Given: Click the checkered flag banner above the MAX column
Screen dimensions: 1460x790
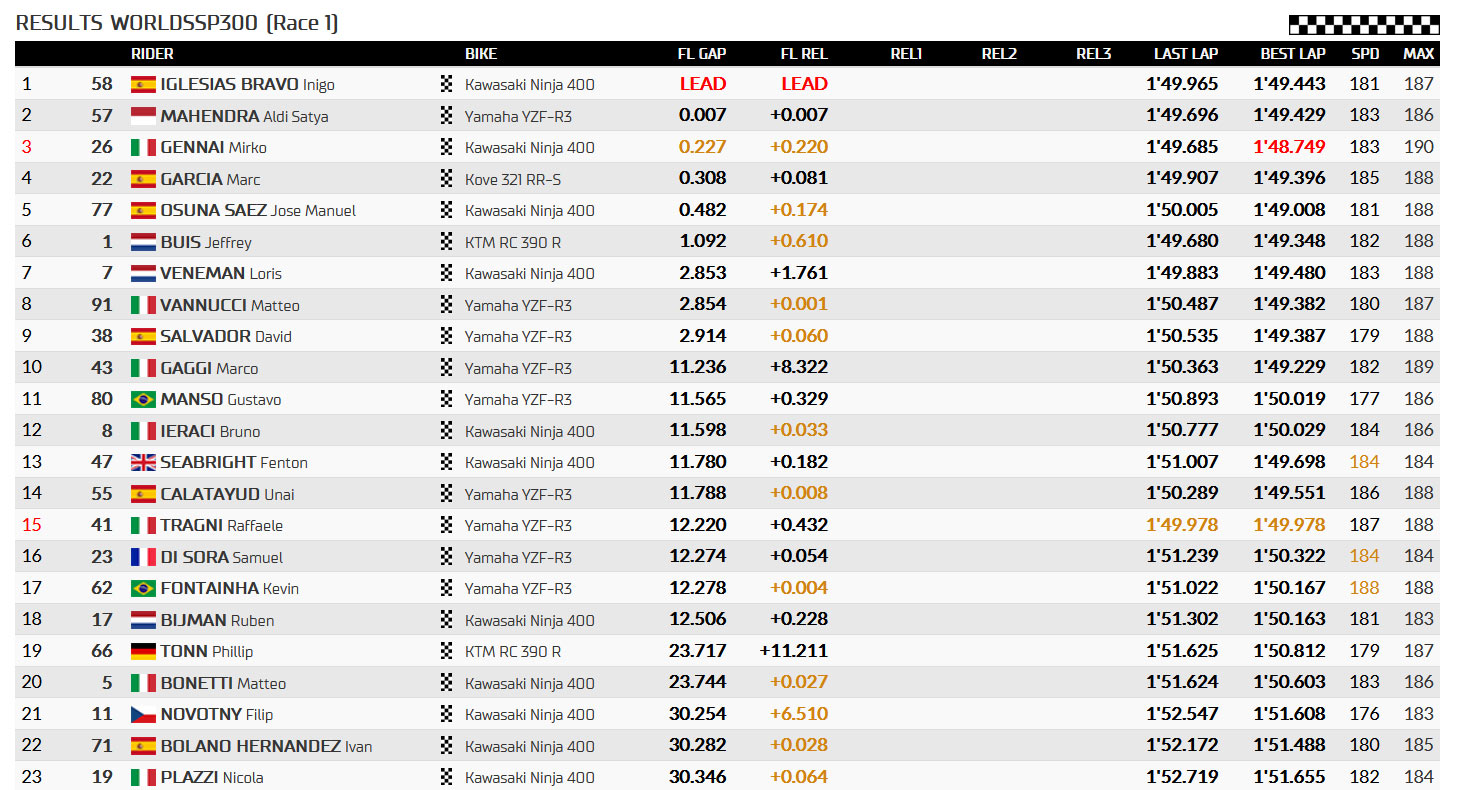Looking at the screenshot, I should (1364, 25).
